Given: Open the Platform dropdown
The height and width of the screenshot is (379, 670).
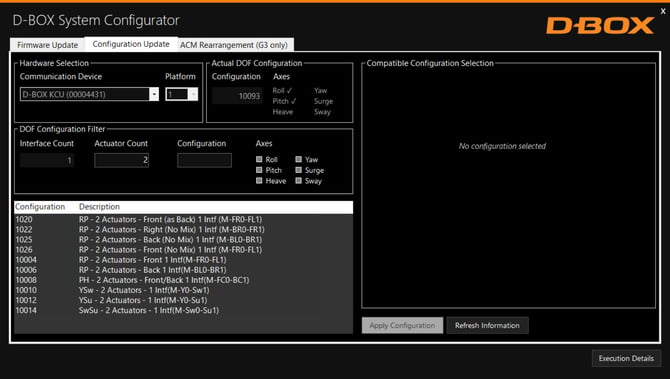Looking at the screenshot, I should (193, 94).
